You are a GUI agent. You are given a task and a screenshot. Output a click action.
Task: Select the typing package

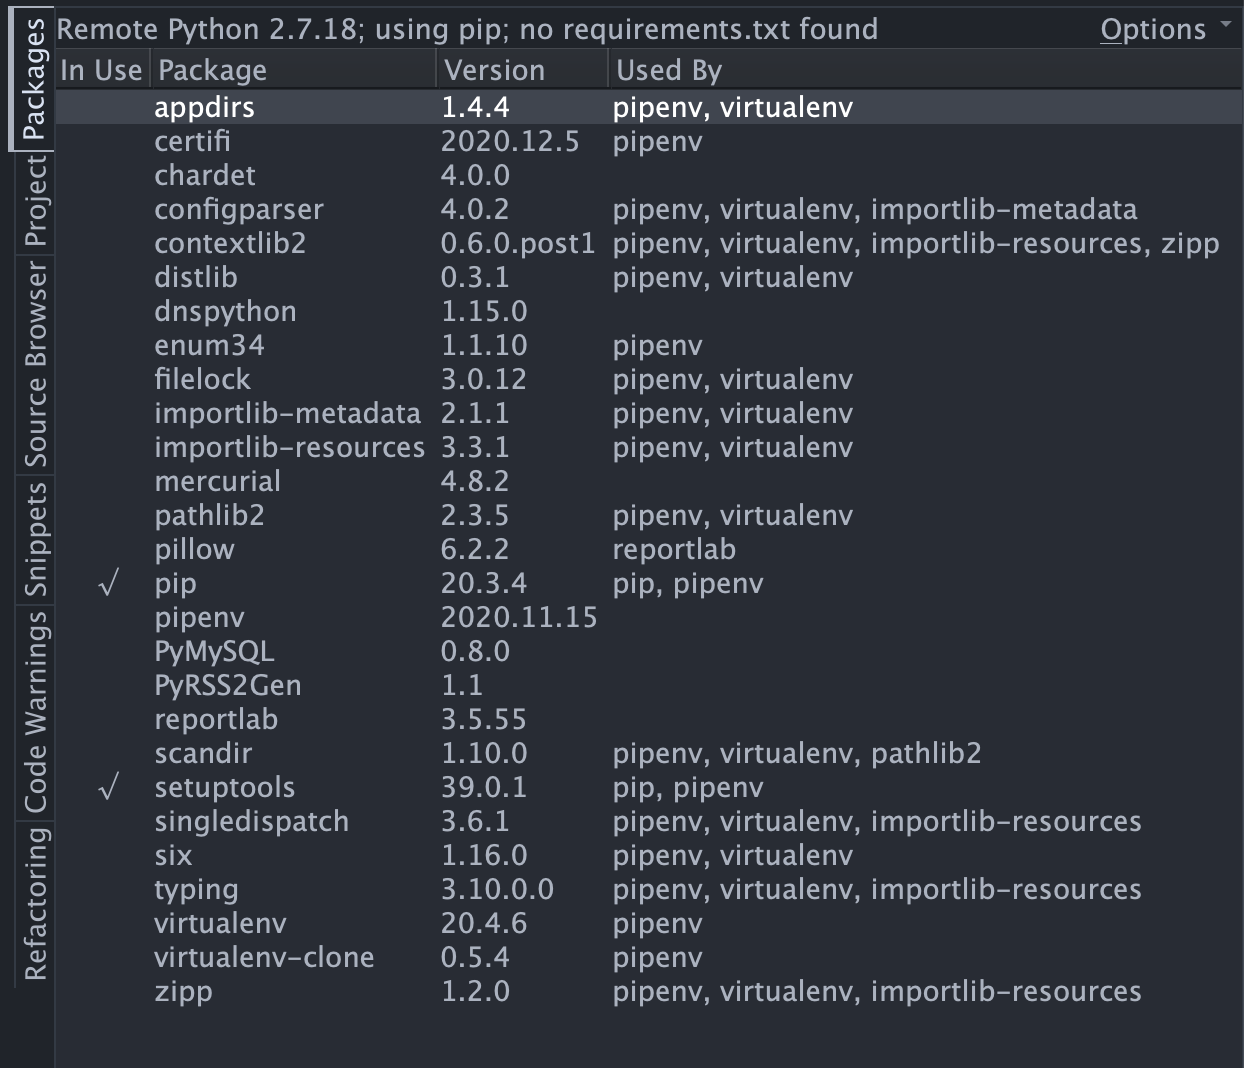pyautogui.click(x=196, y=889)
